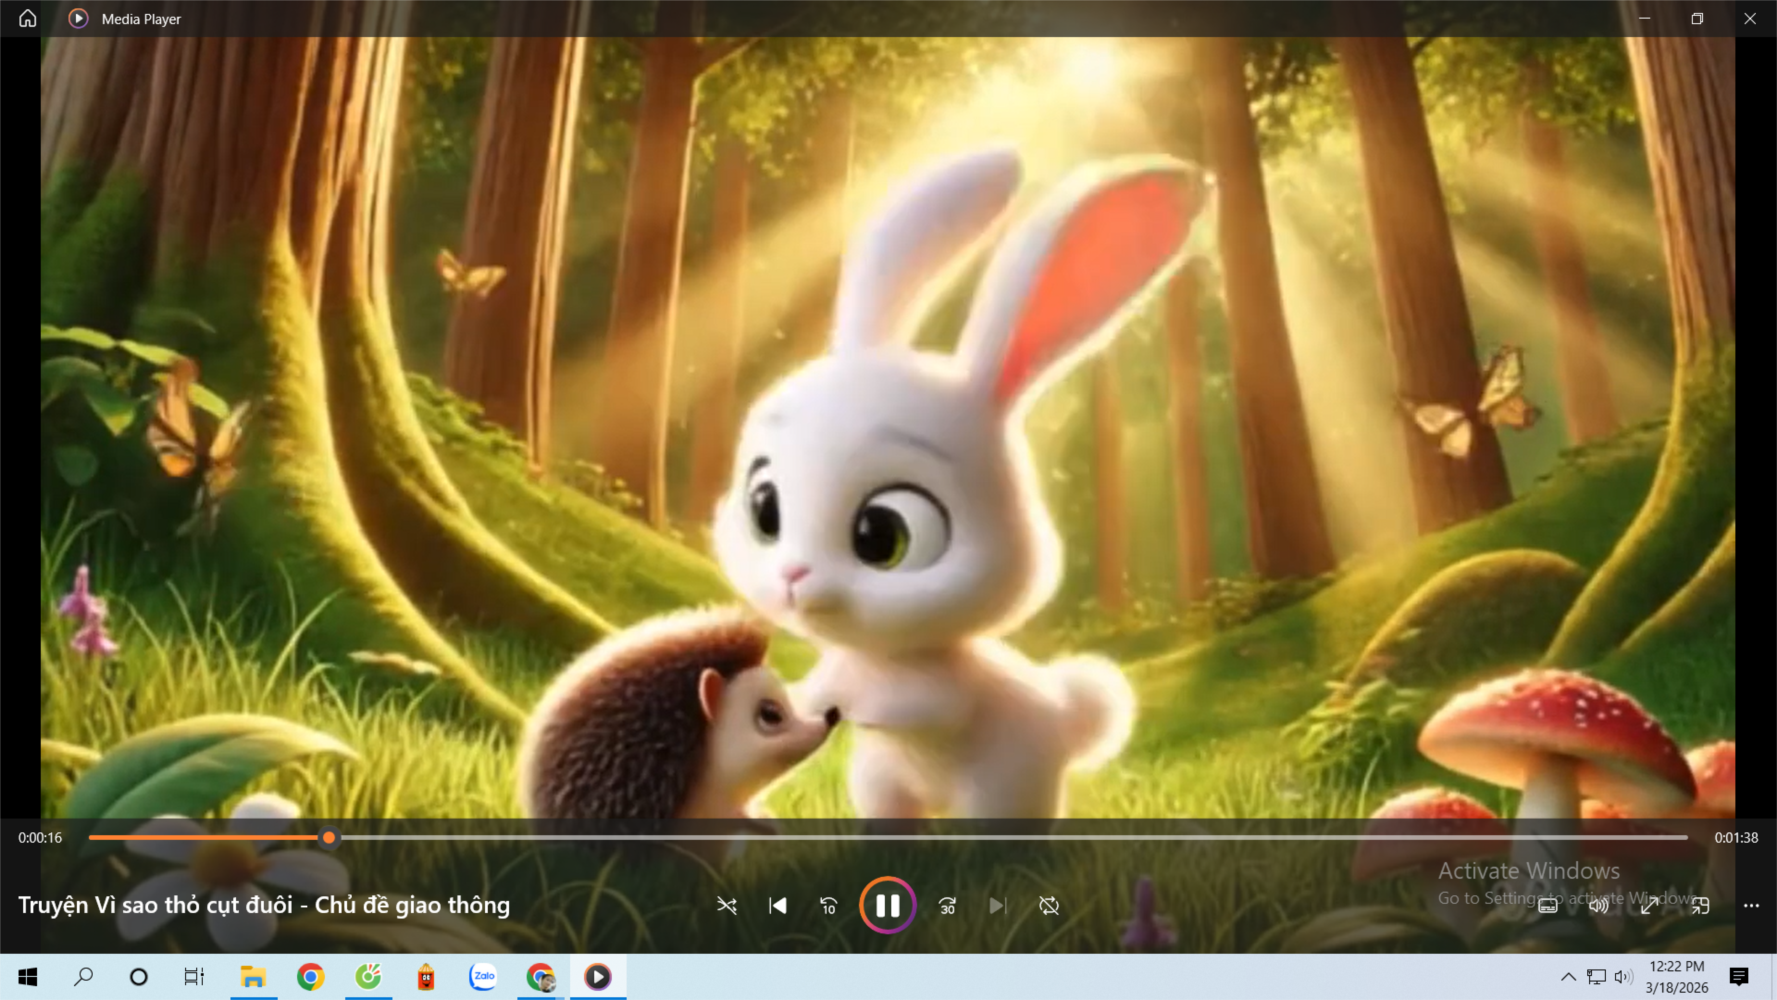Open Cốc Cốc browser from taskbar

[368, 976]
